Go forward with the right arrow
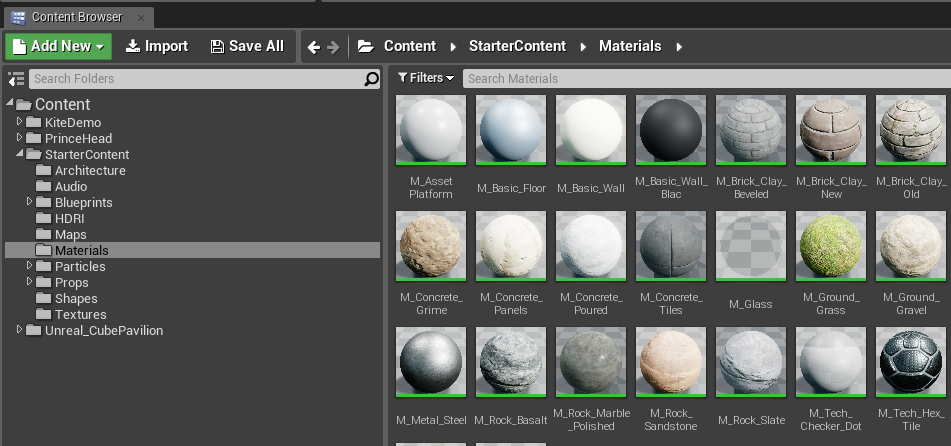 click(x=333, y=47)
